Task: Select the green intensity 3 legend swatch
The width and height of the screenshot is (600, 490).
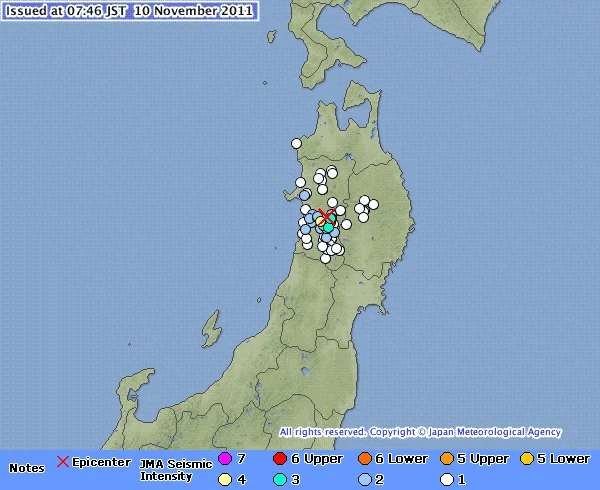Action: coord(280,479)
